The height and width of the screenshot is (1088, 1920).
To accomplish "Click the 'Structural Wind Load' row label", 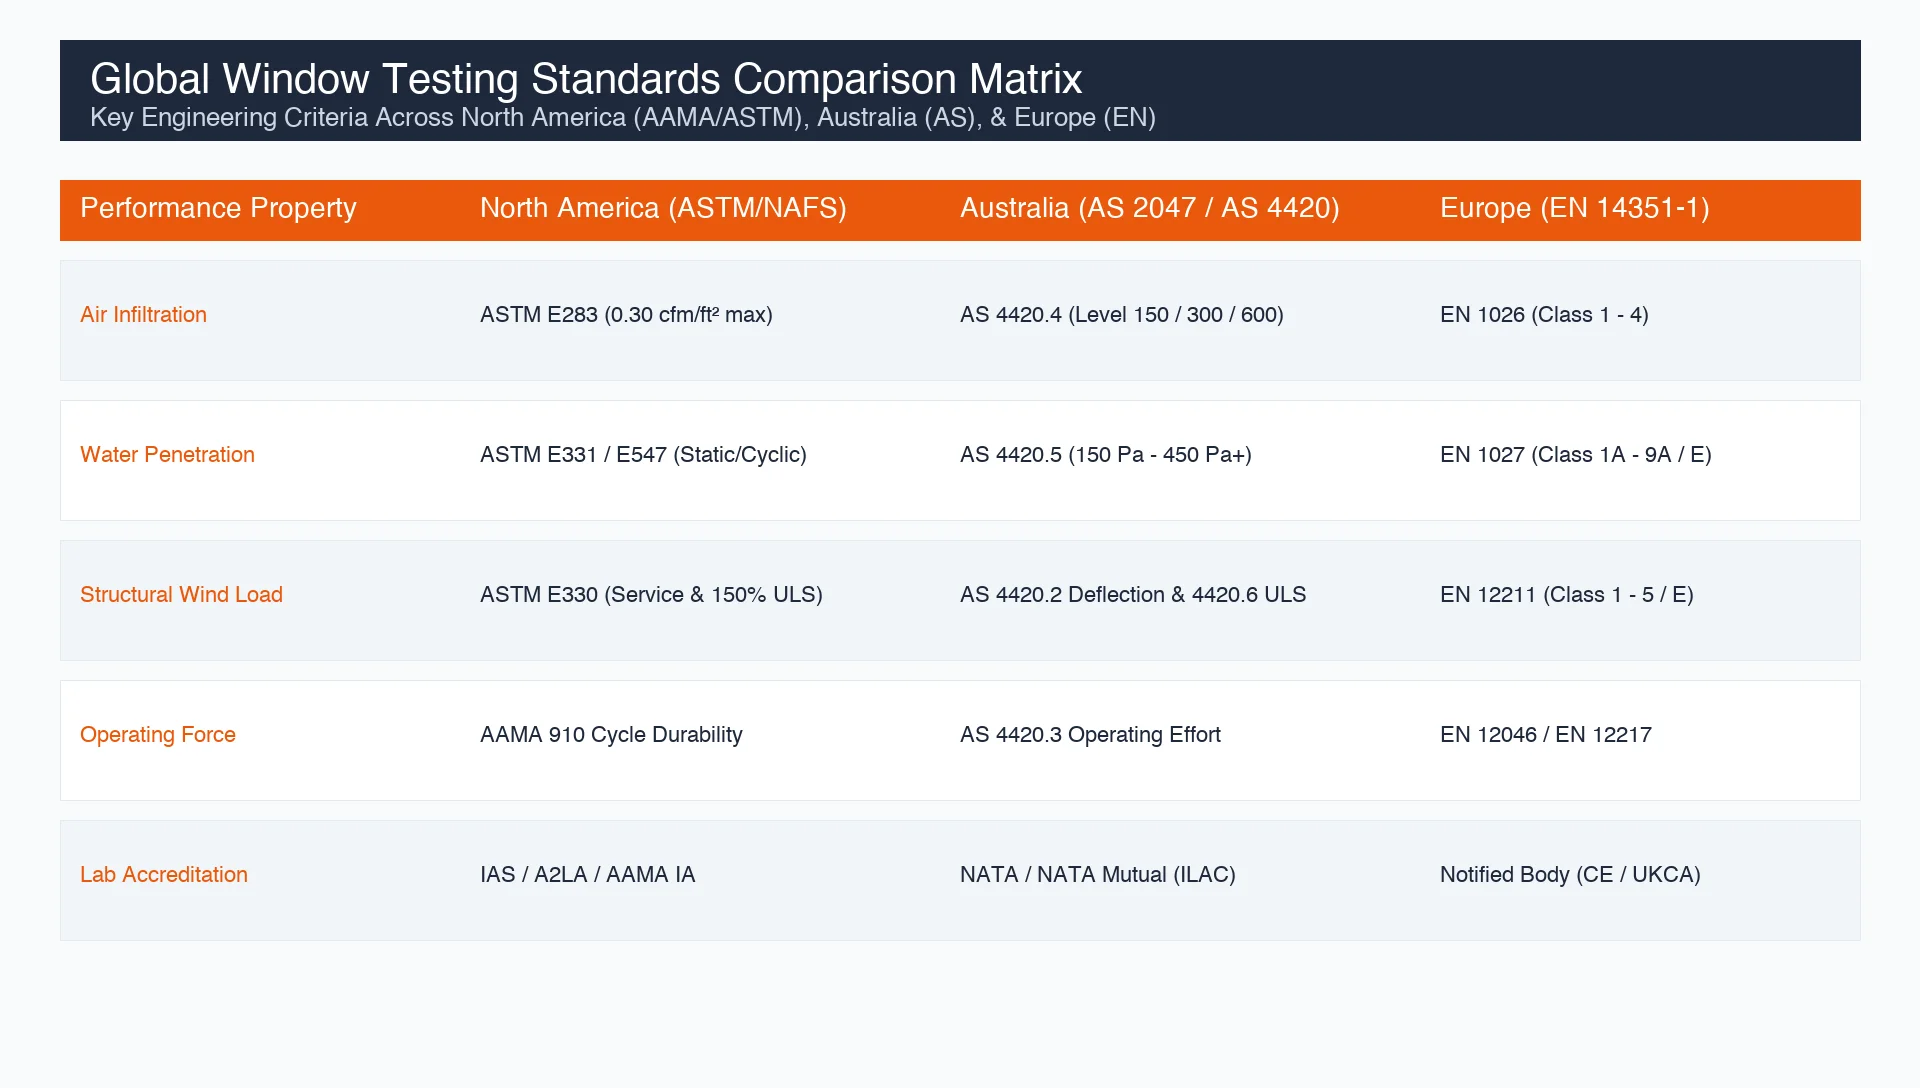I will click(x=181, y=595).
